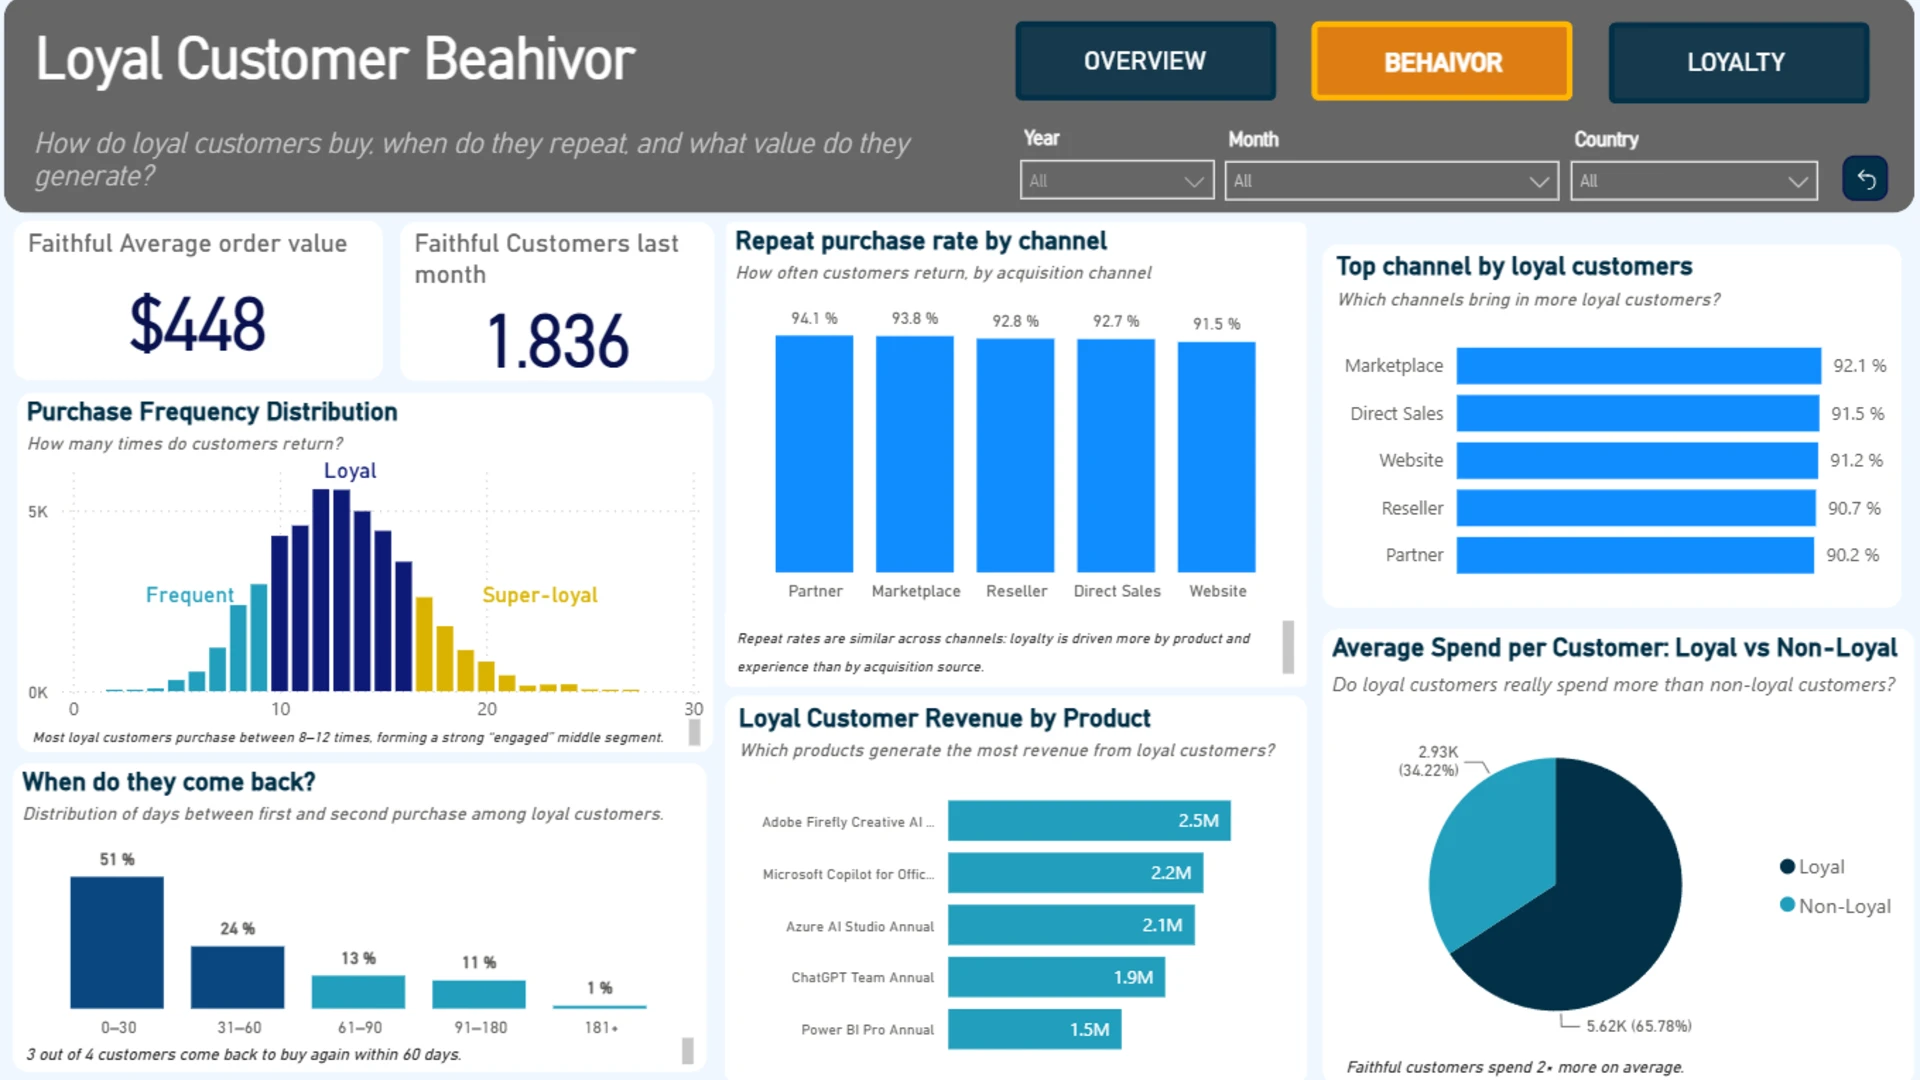
Task: Click the reset filters undo arrow icon
Action: [x=1865, y=179]
